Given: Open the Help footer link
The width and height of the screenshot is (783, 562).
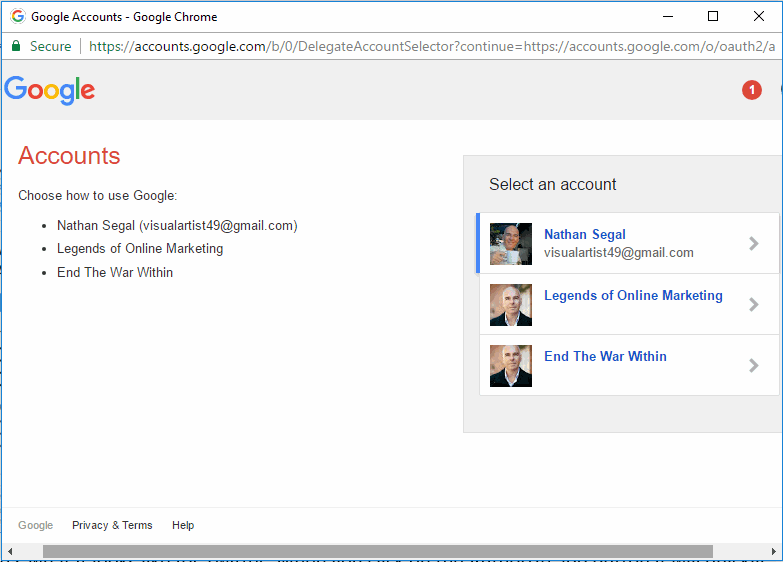Looking at the screenshot, I should click(x=183, y=525).
